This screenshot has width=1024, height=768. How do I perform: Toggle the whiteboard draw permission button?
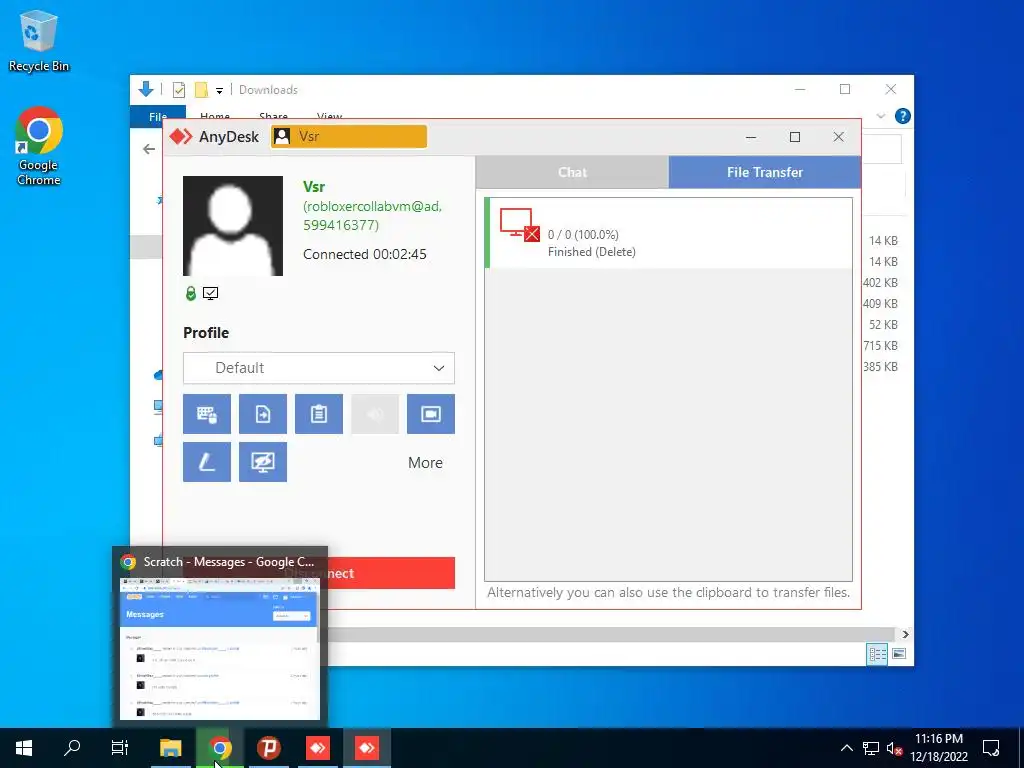206,462
